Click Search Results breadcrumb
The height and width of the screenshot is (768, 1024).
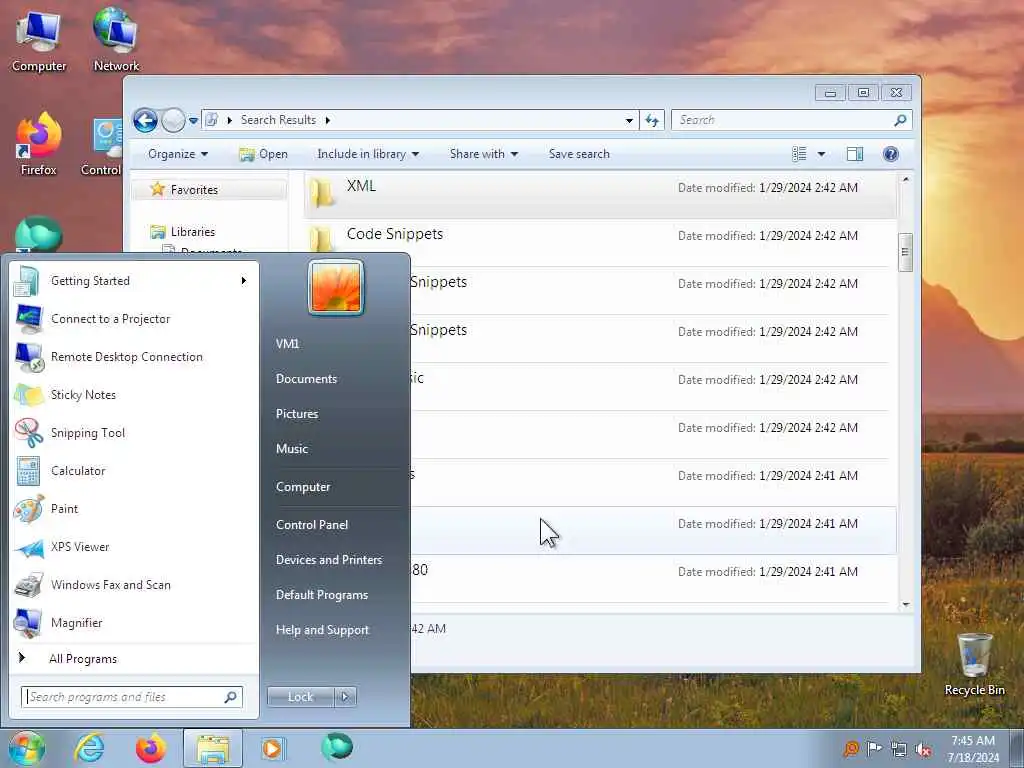[278, 120]
